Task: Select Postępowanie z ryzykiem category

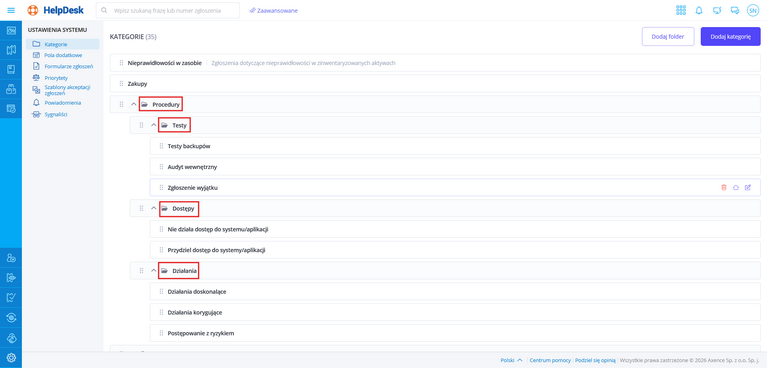Action: coord(455,333)
